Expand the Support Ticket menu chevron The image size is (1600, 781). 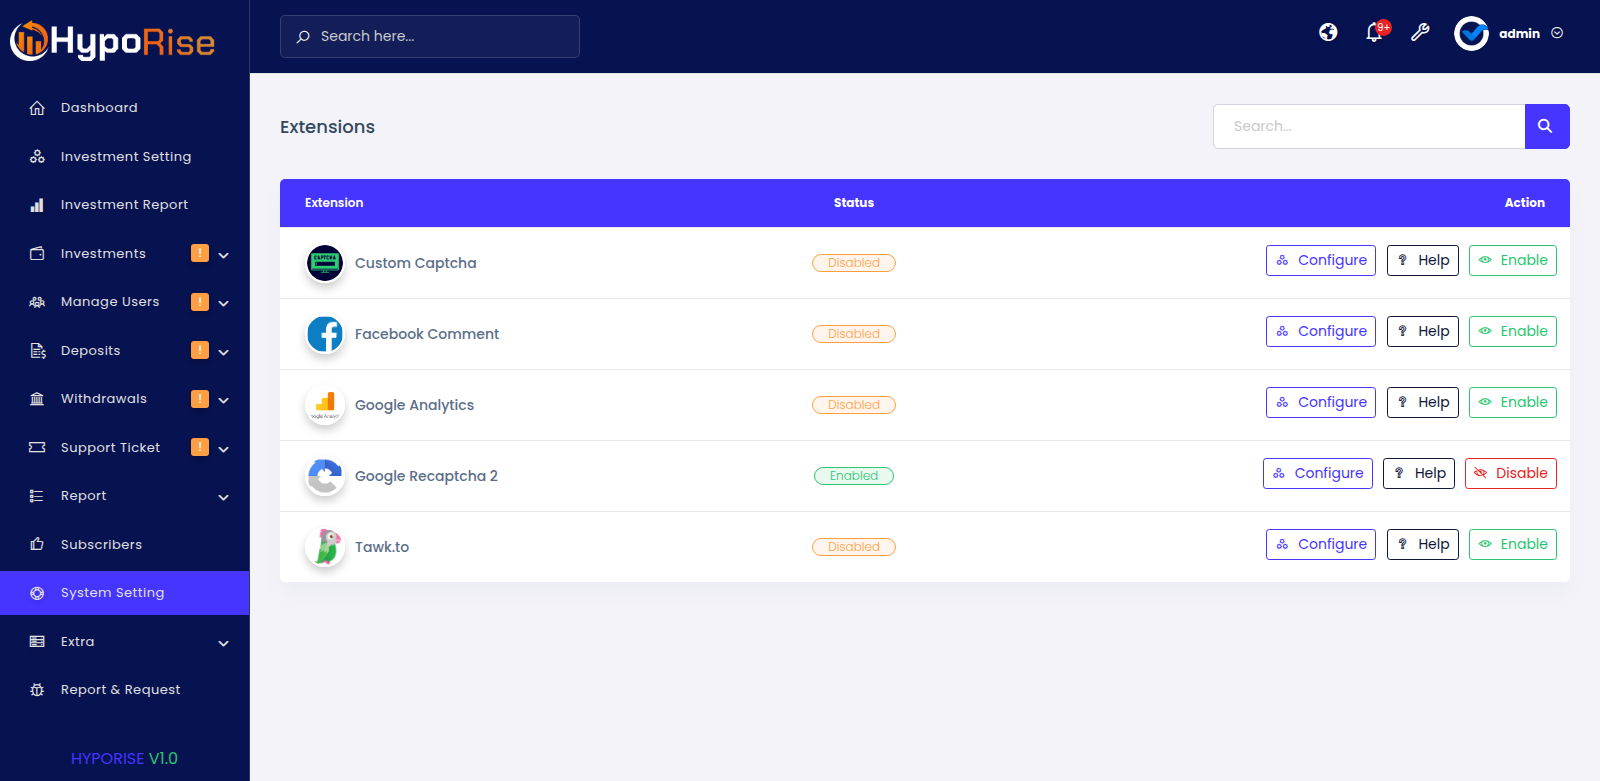(x=224, y=449)
